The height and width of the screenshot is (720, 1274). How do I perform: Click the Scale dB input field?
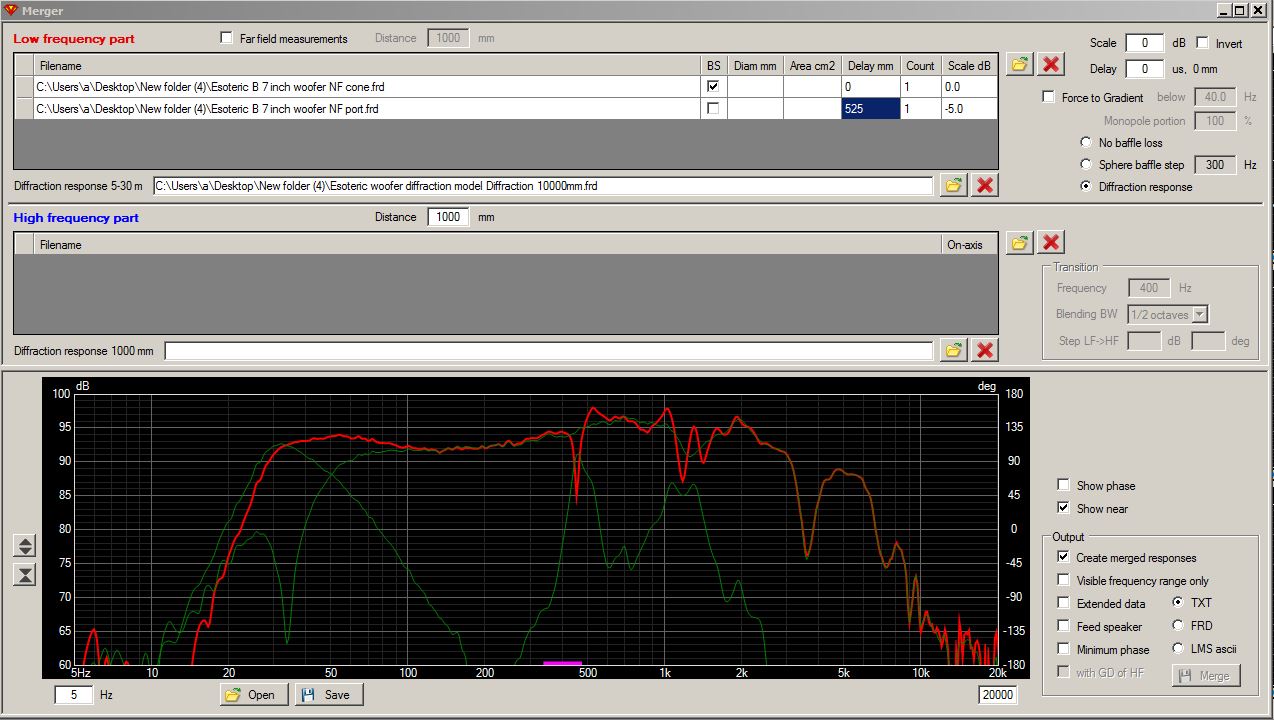(1144, 43)
